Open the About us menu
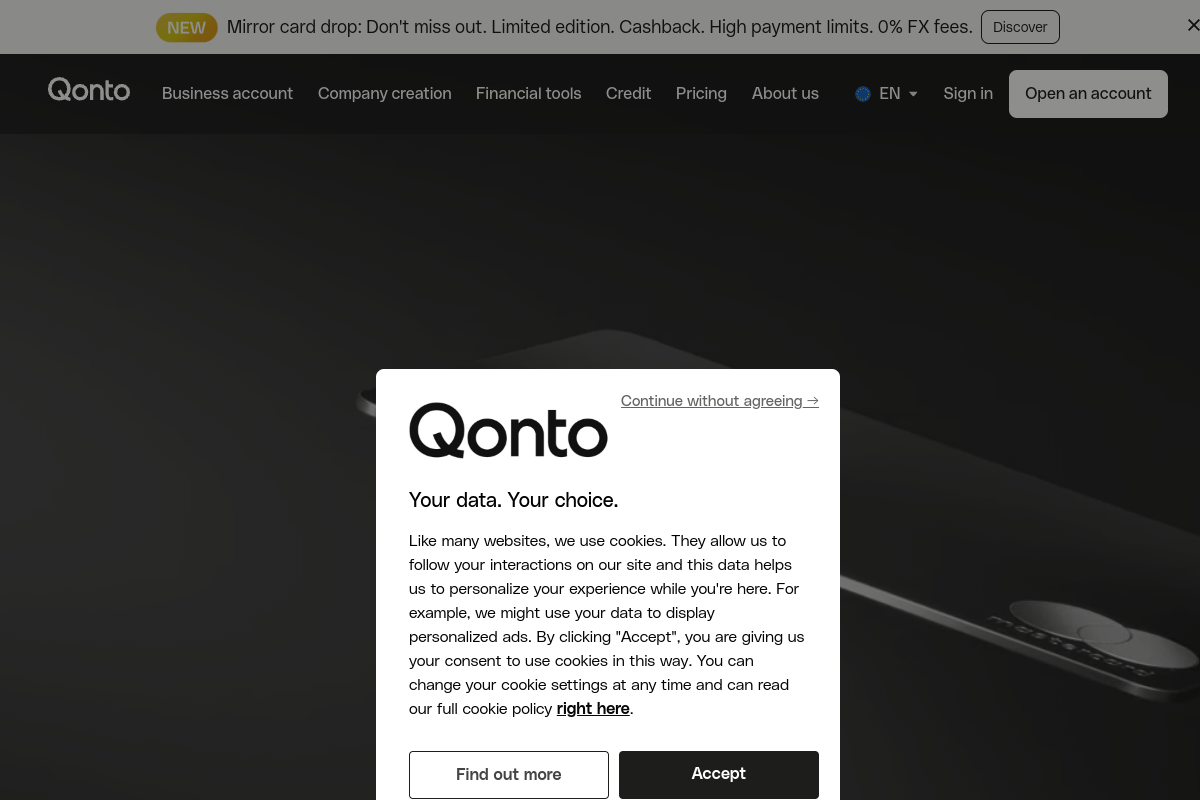The height and width of the screenshot is (800, 1200). click(x=785, y=93)
